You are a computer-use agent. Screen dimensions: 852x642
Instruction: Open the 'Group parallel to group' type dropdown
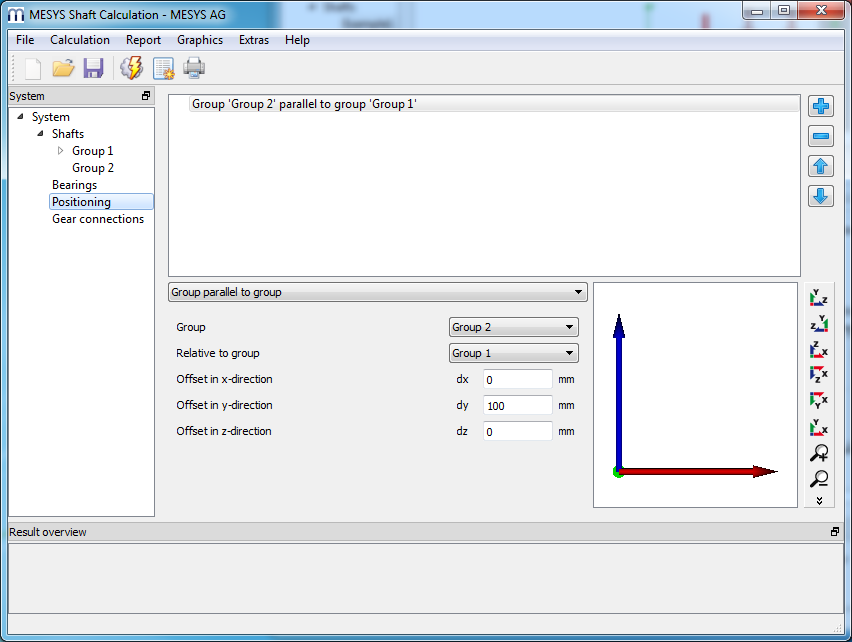click(x=377, y=292)
